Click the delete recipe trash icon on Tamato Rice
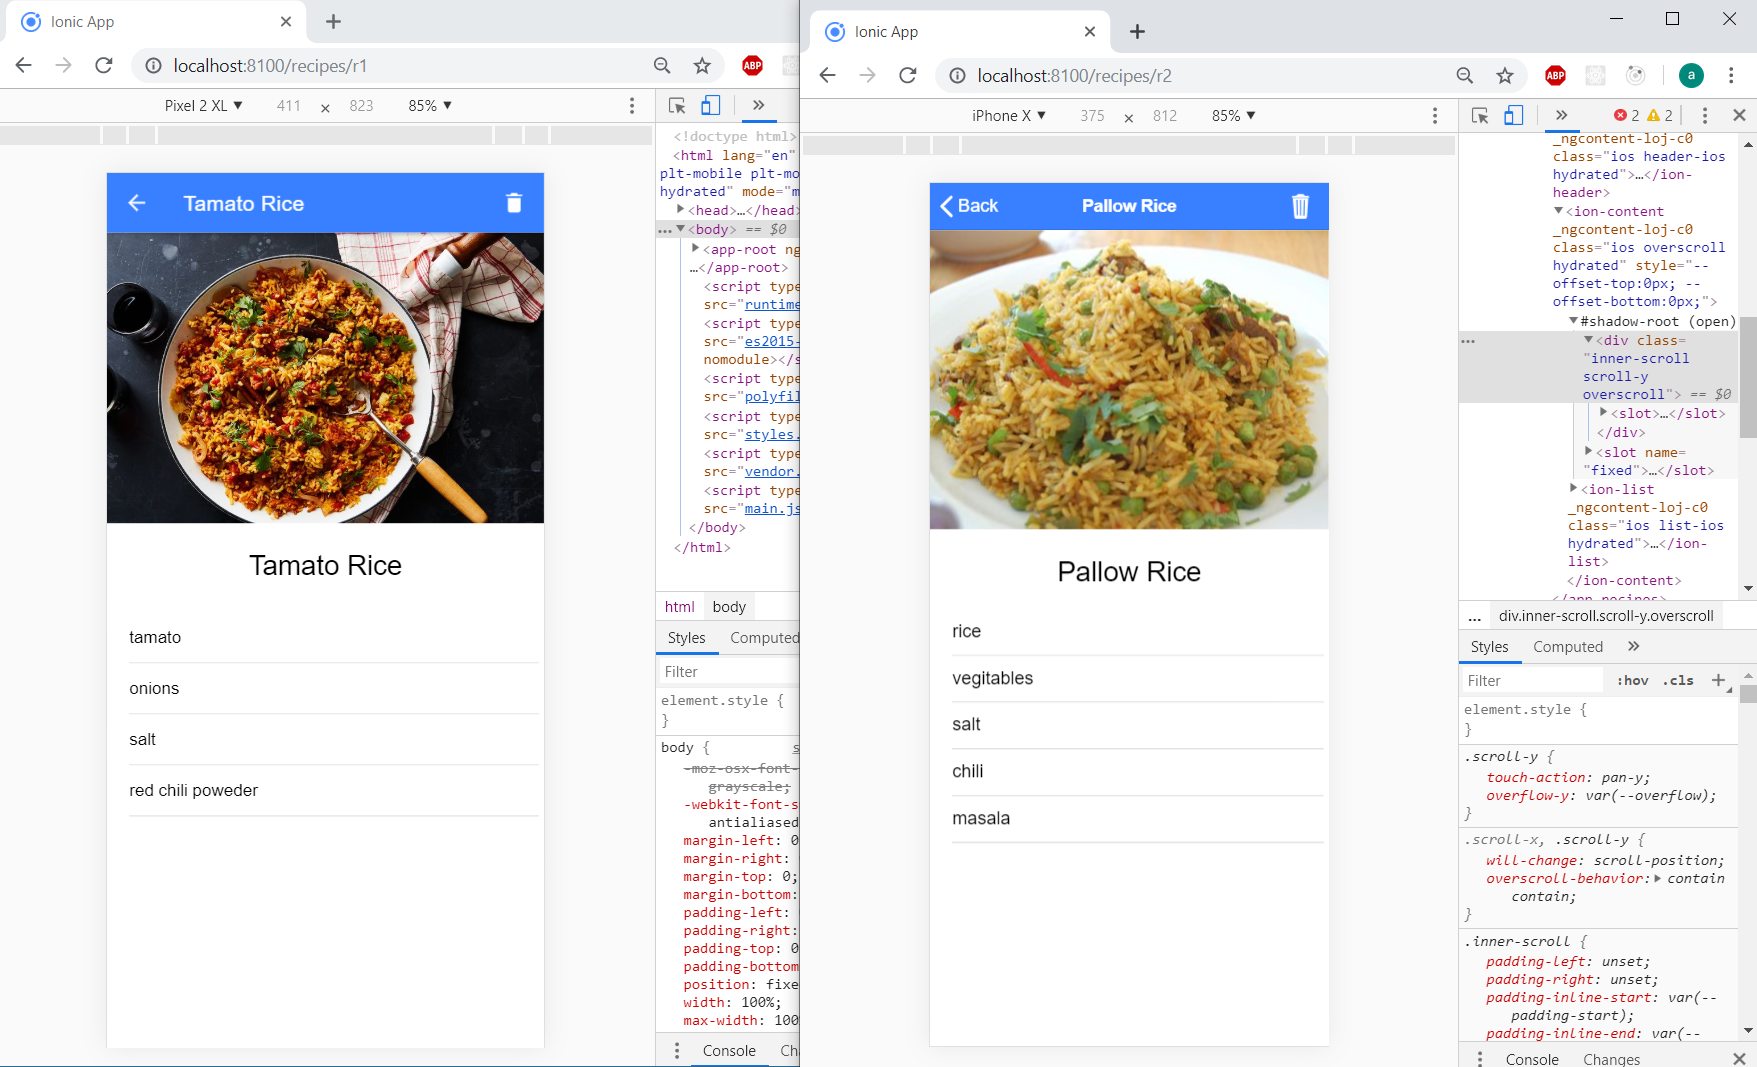Image resolution: width=1757 pixels, height=1067 pixels. coord(514,203)
